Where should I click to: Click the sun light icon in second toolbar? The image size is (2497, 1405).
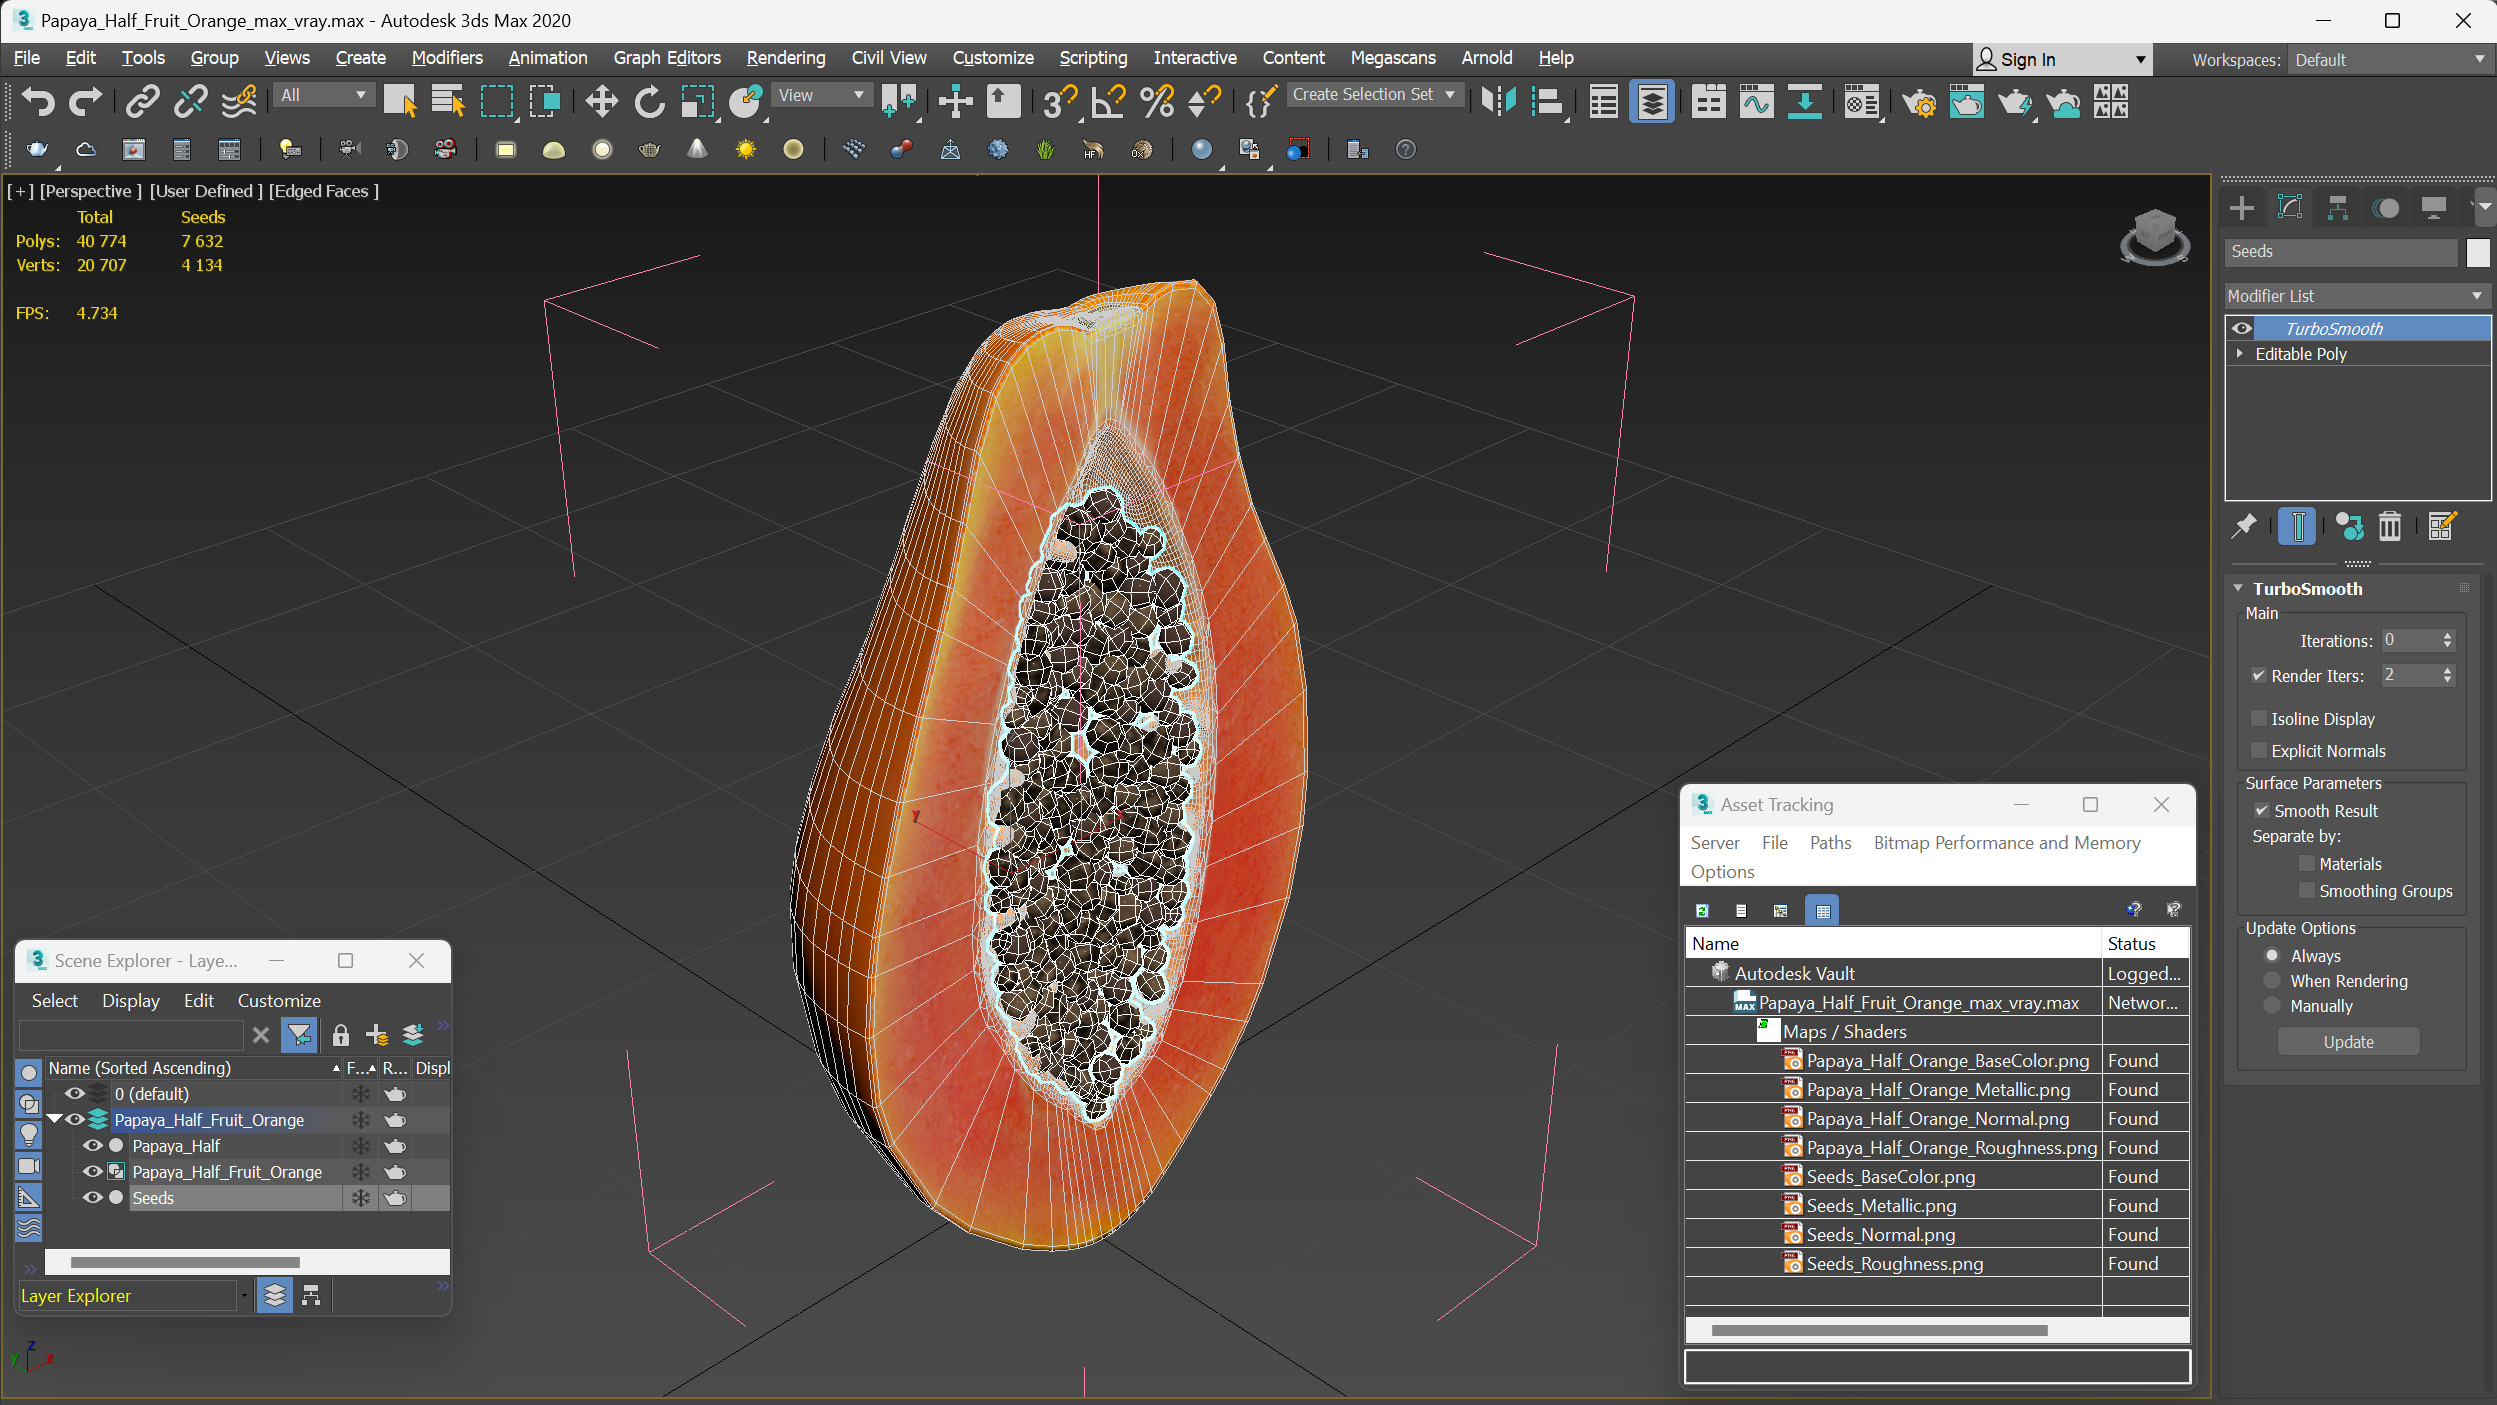pyautogui.click(x=746, y=150)
